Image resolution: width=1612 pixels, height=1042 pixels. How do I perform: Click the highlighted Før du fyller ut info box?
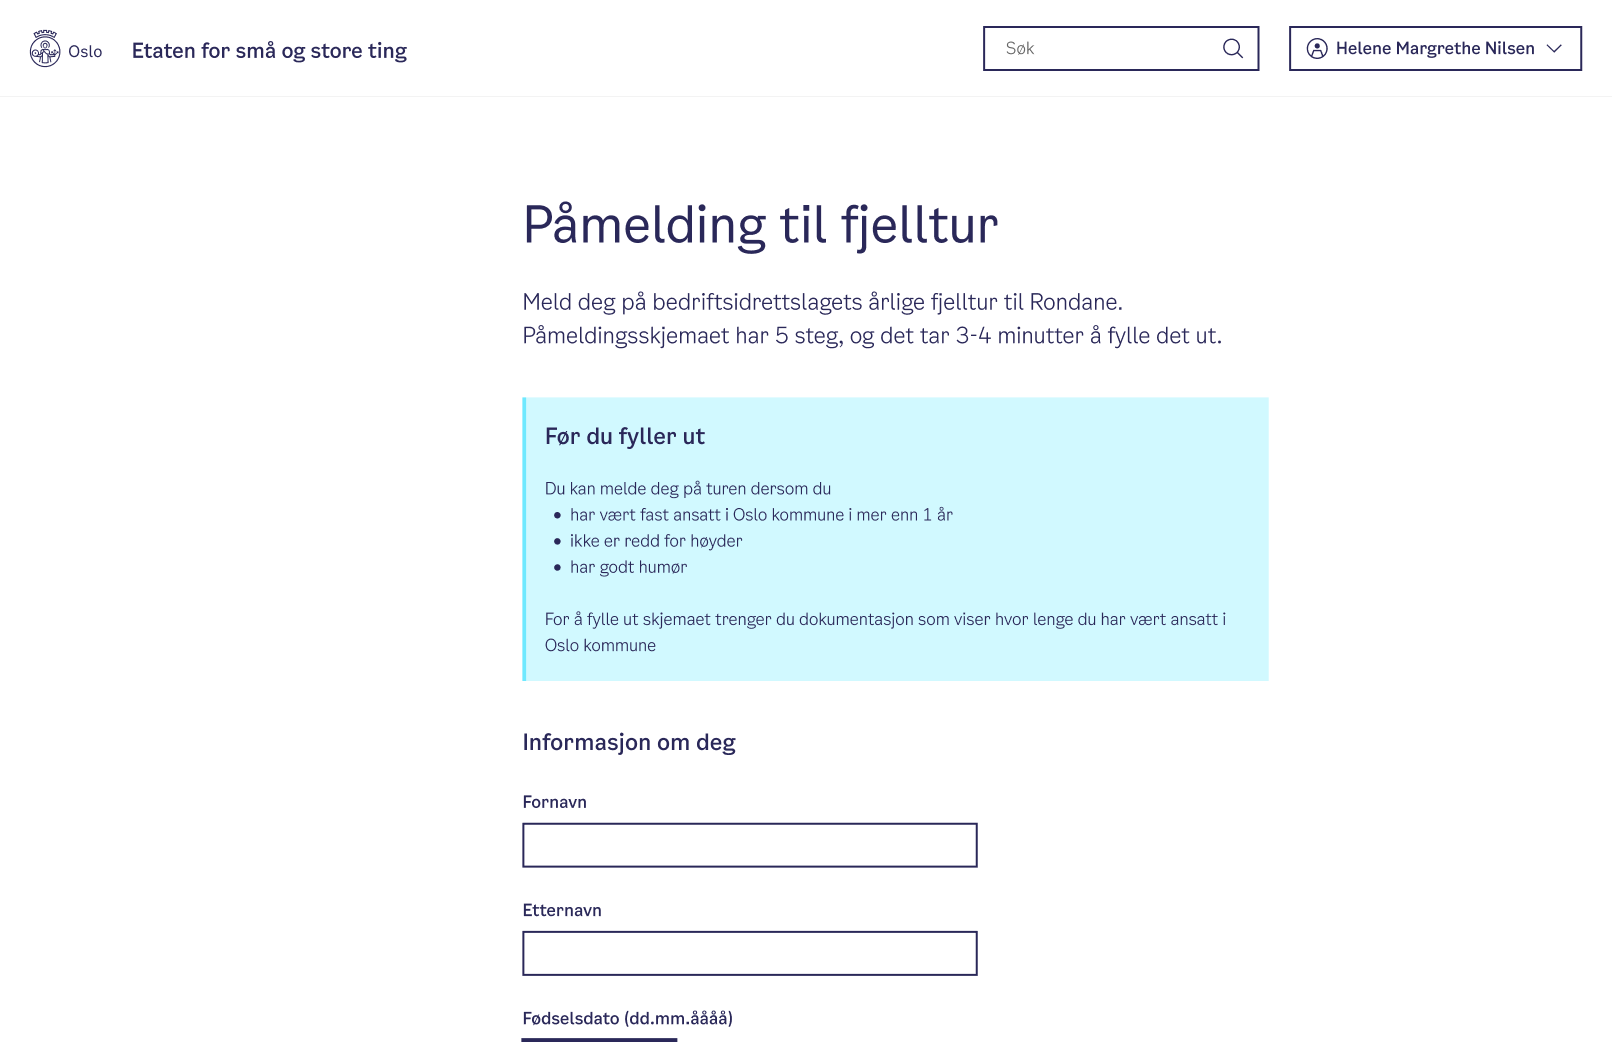click(895, 539)
